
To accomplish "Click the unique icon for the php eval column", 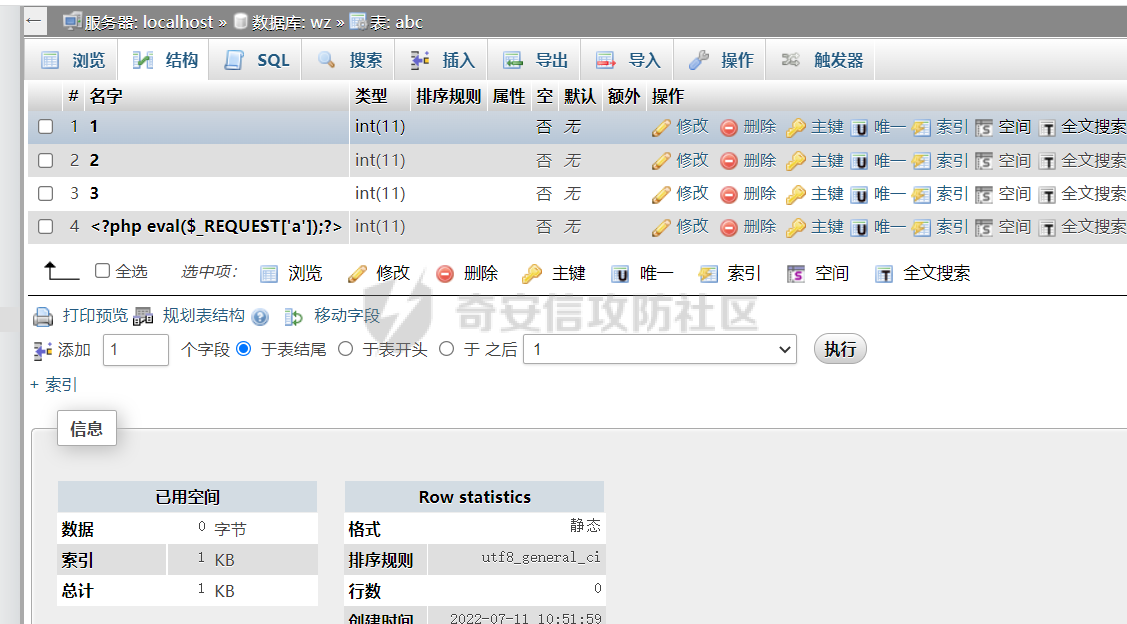I will point(860,227).
